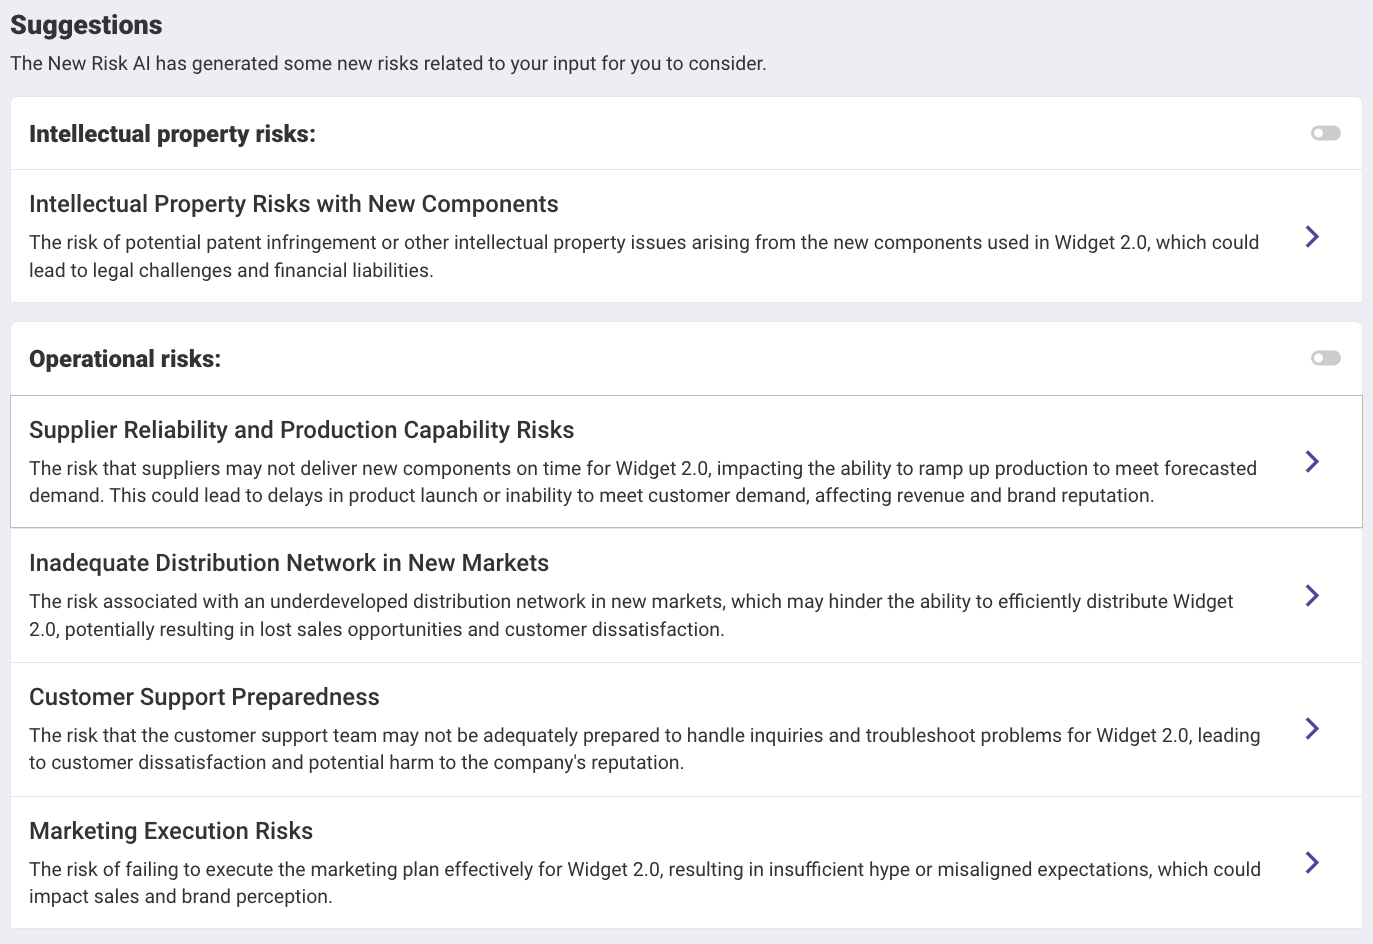The height and width of the screenshot is (944, 1373).
Task: Click the Operational risks section header
Action: pyautogui.click(x=125, y=359)
